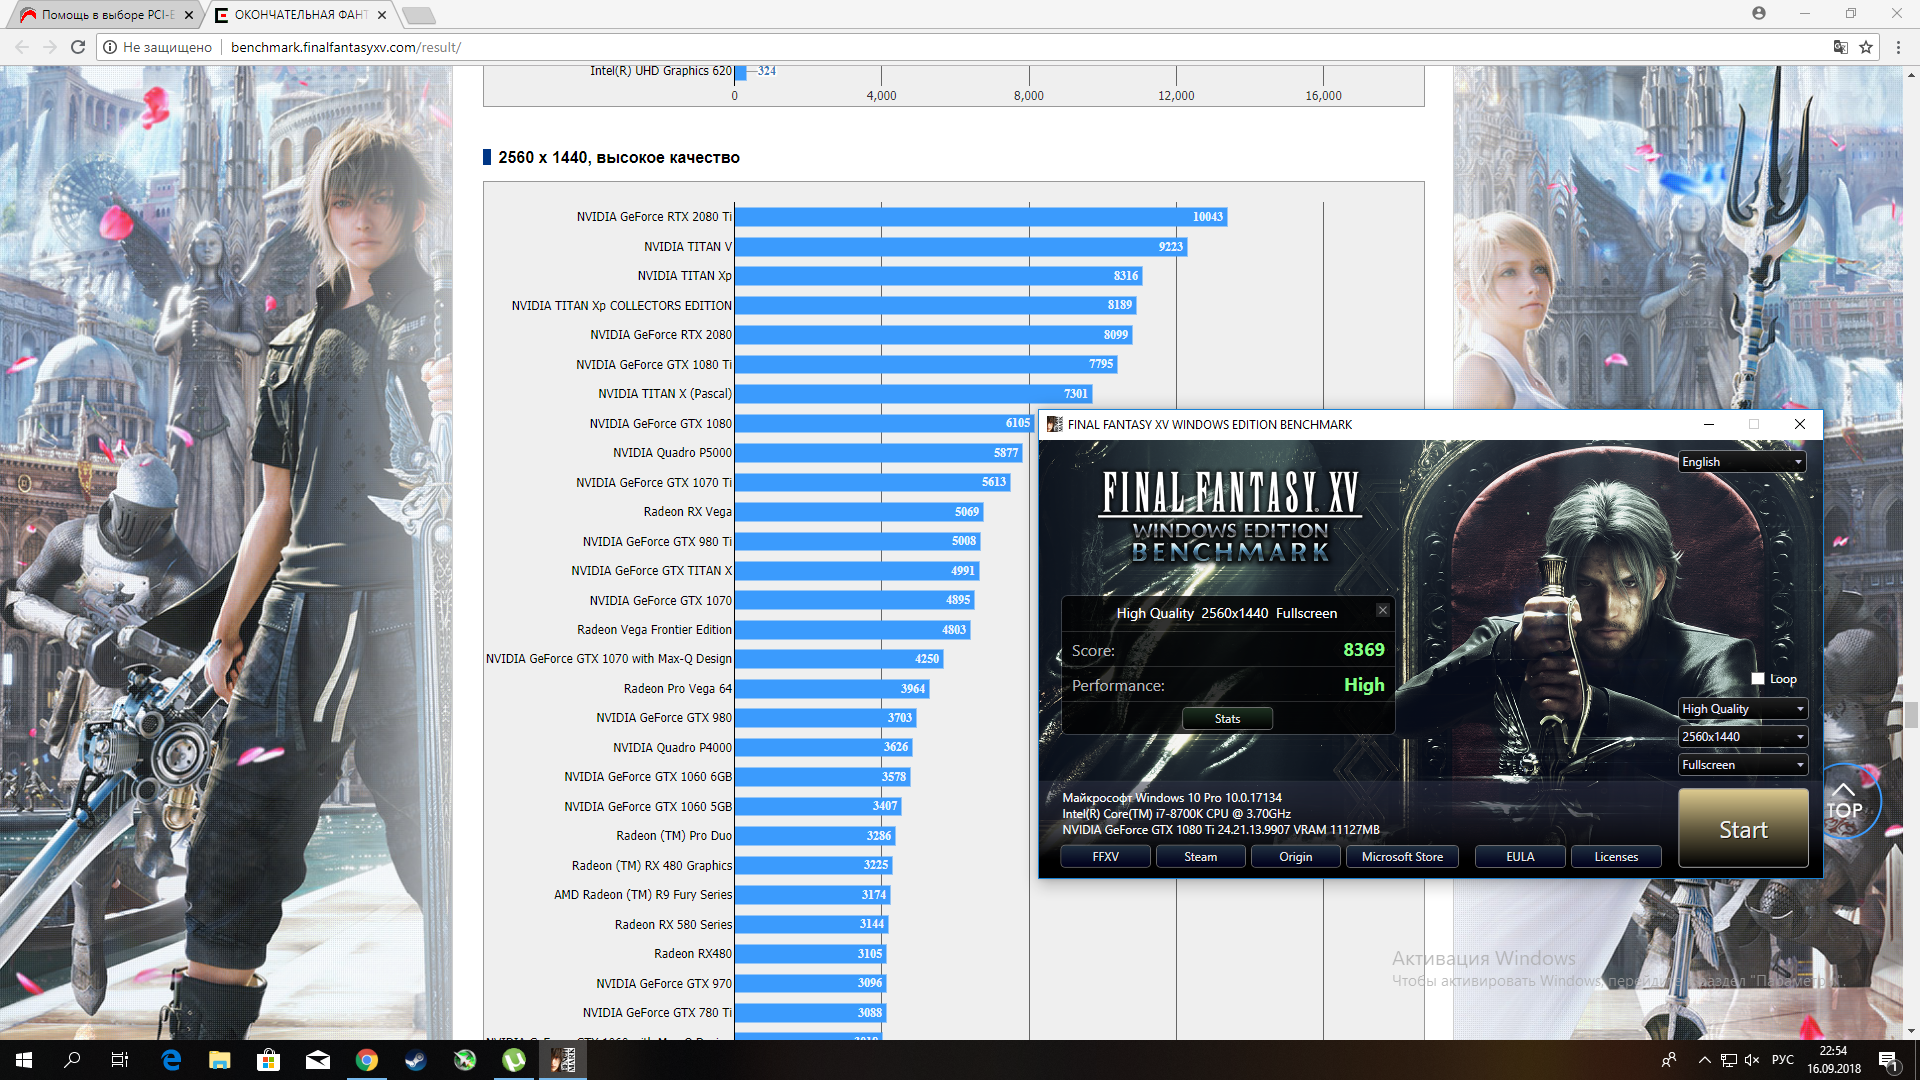
Task: Open the 2560x1440 resolution dropdown
Action: (x=1742, y=737)
